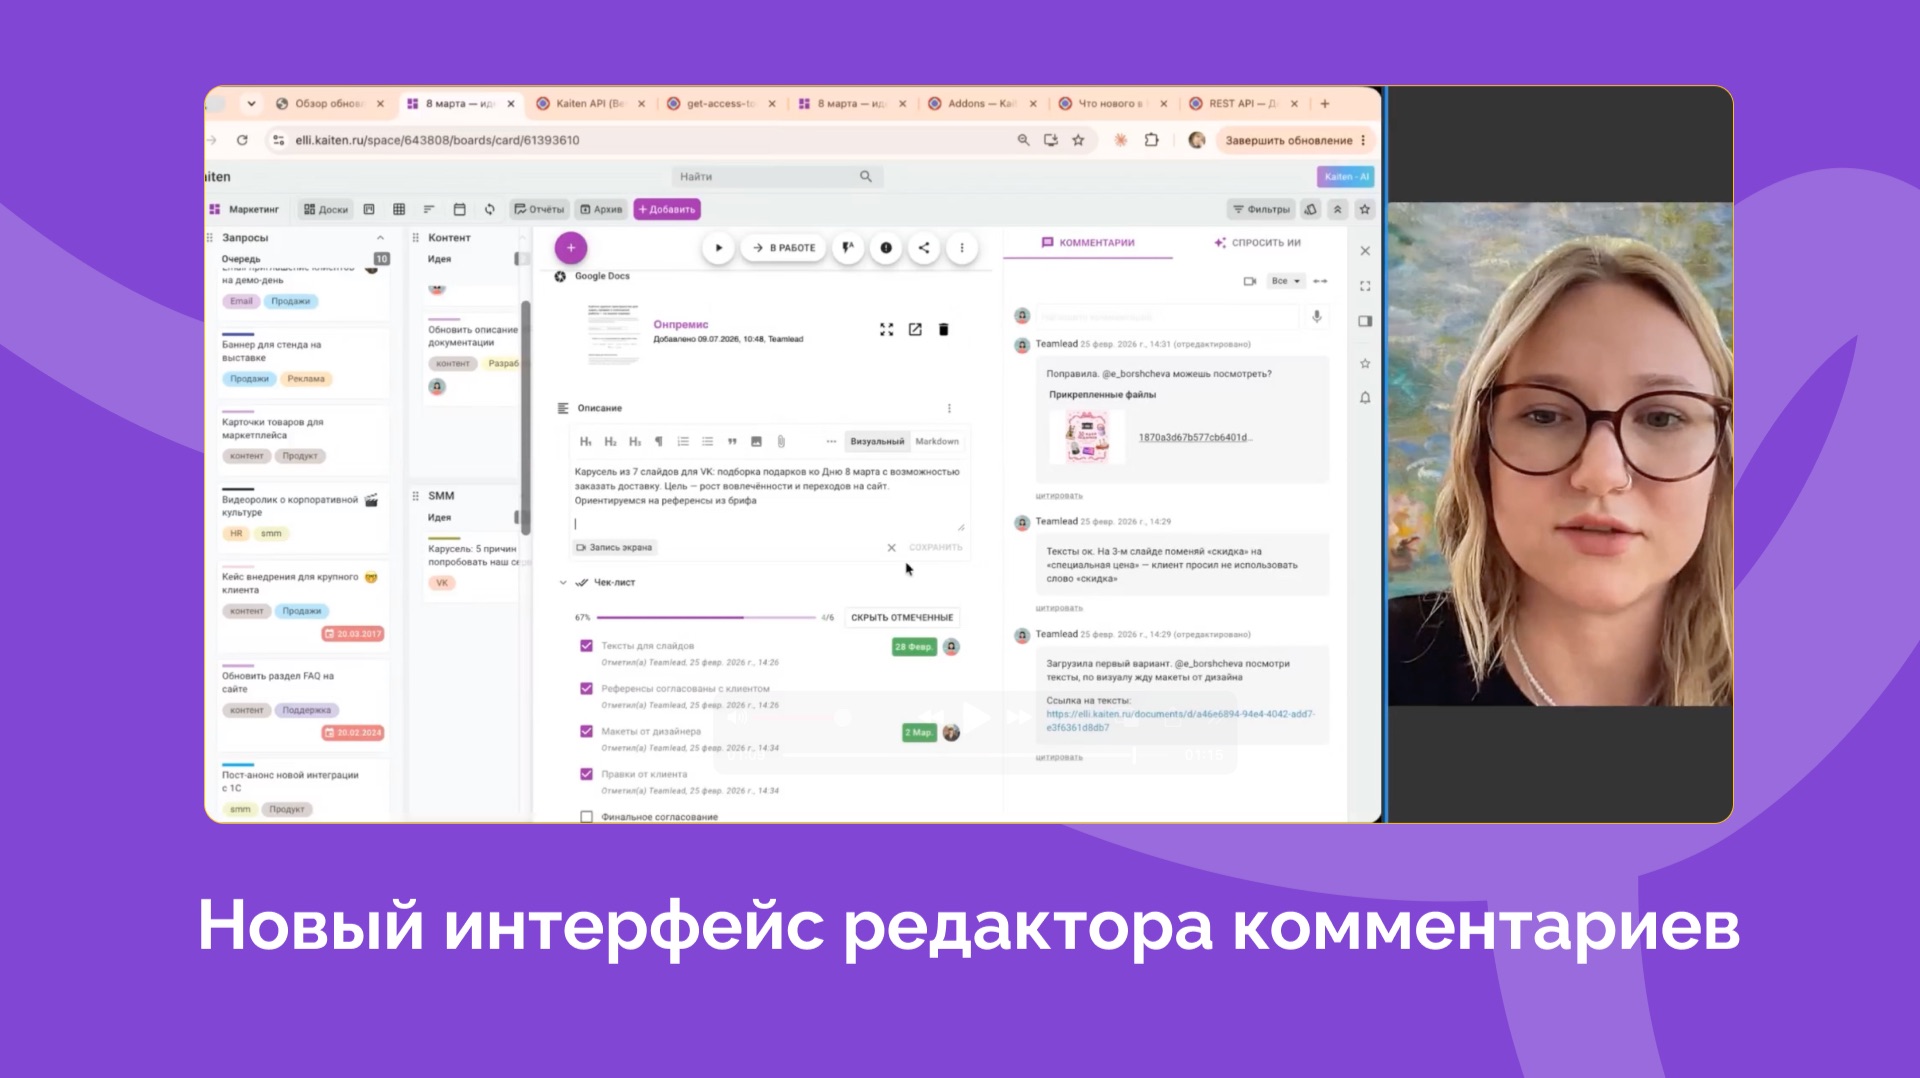Apply Heading 1 in description editor

click(586, 441)
